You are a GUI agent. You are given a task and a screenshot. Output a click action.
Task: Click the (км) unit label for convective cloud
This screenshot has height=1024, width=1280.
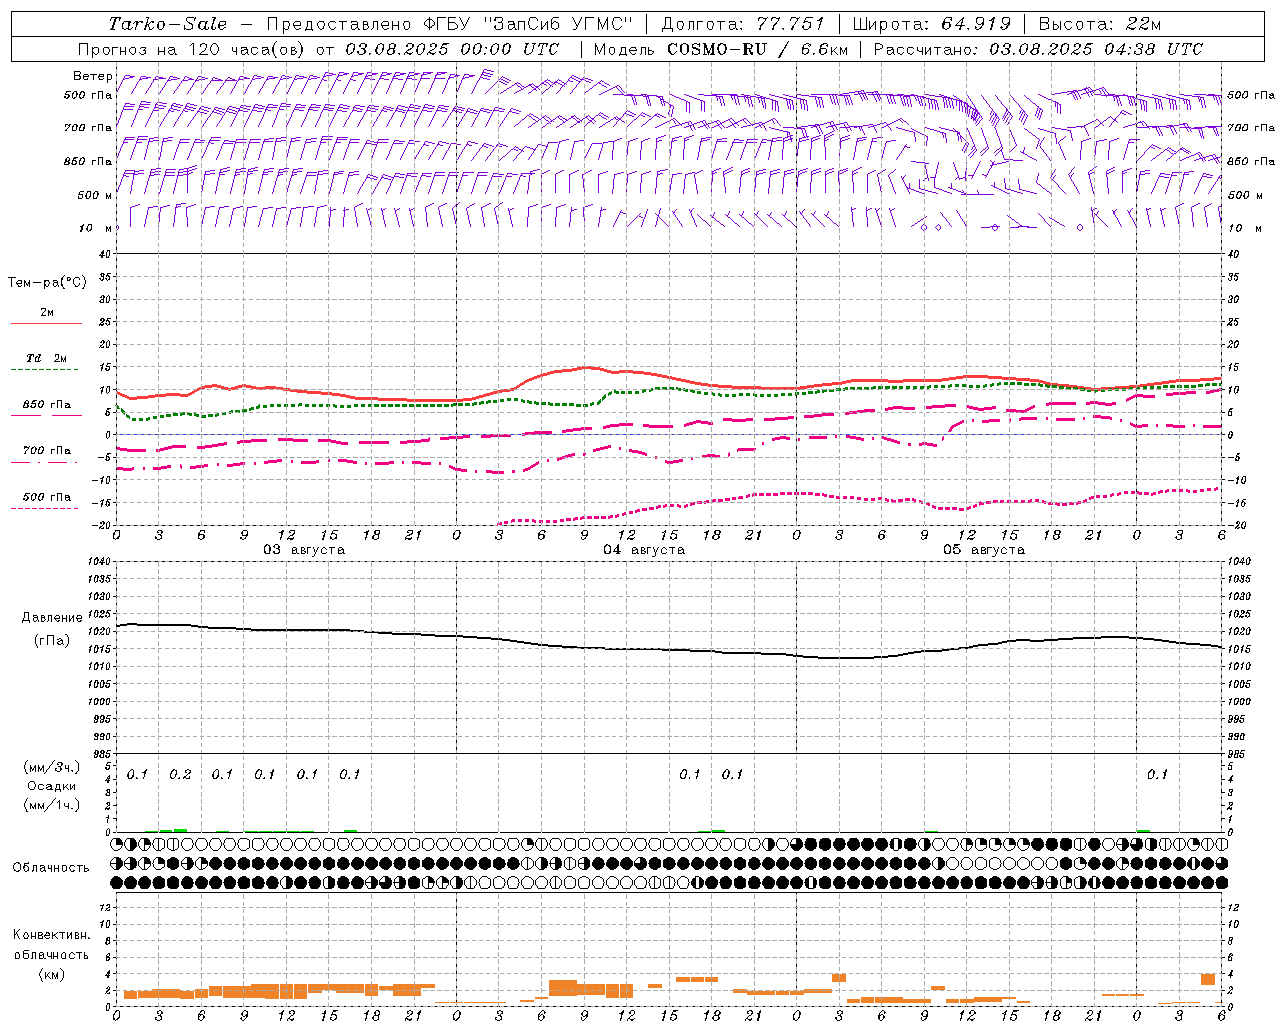pos(51,974)
